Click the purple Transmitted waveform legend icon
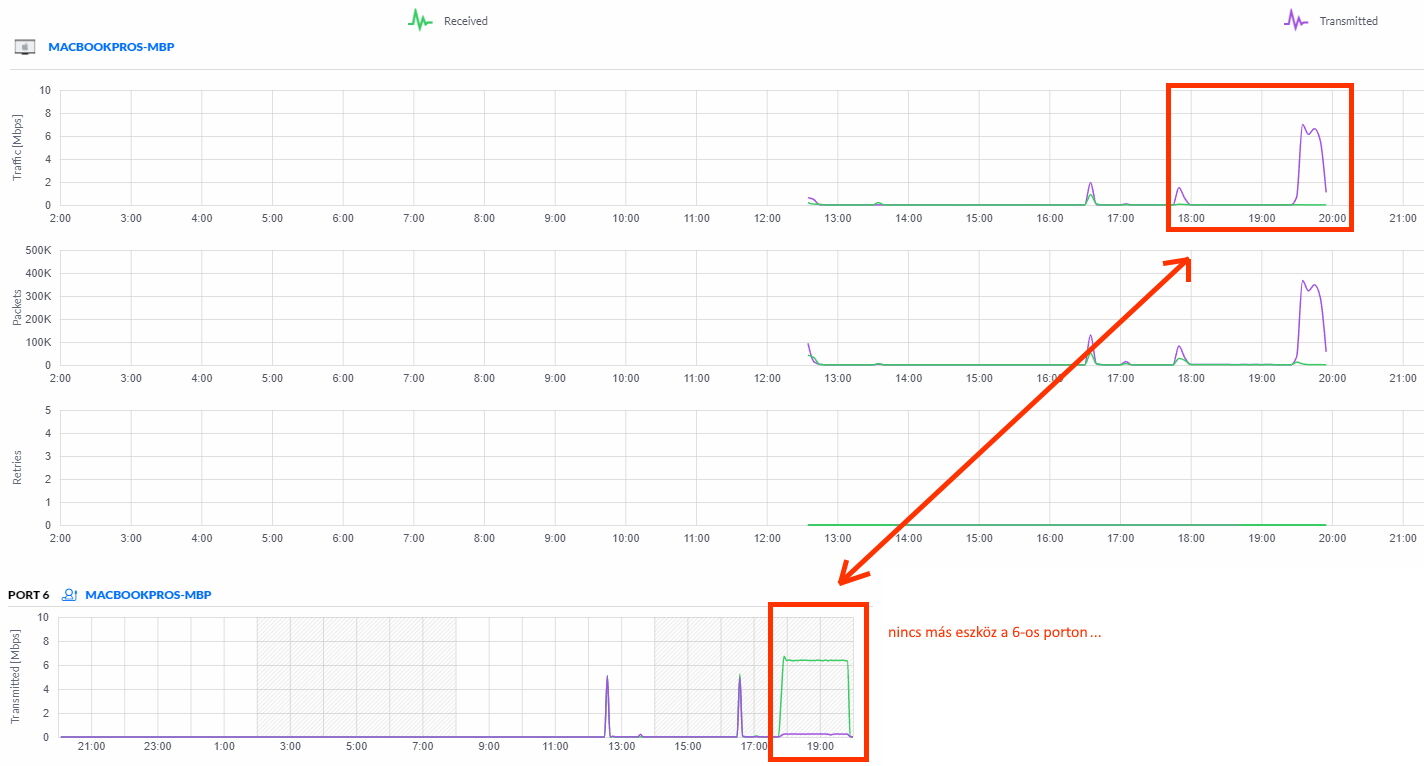 point(1296,20)
